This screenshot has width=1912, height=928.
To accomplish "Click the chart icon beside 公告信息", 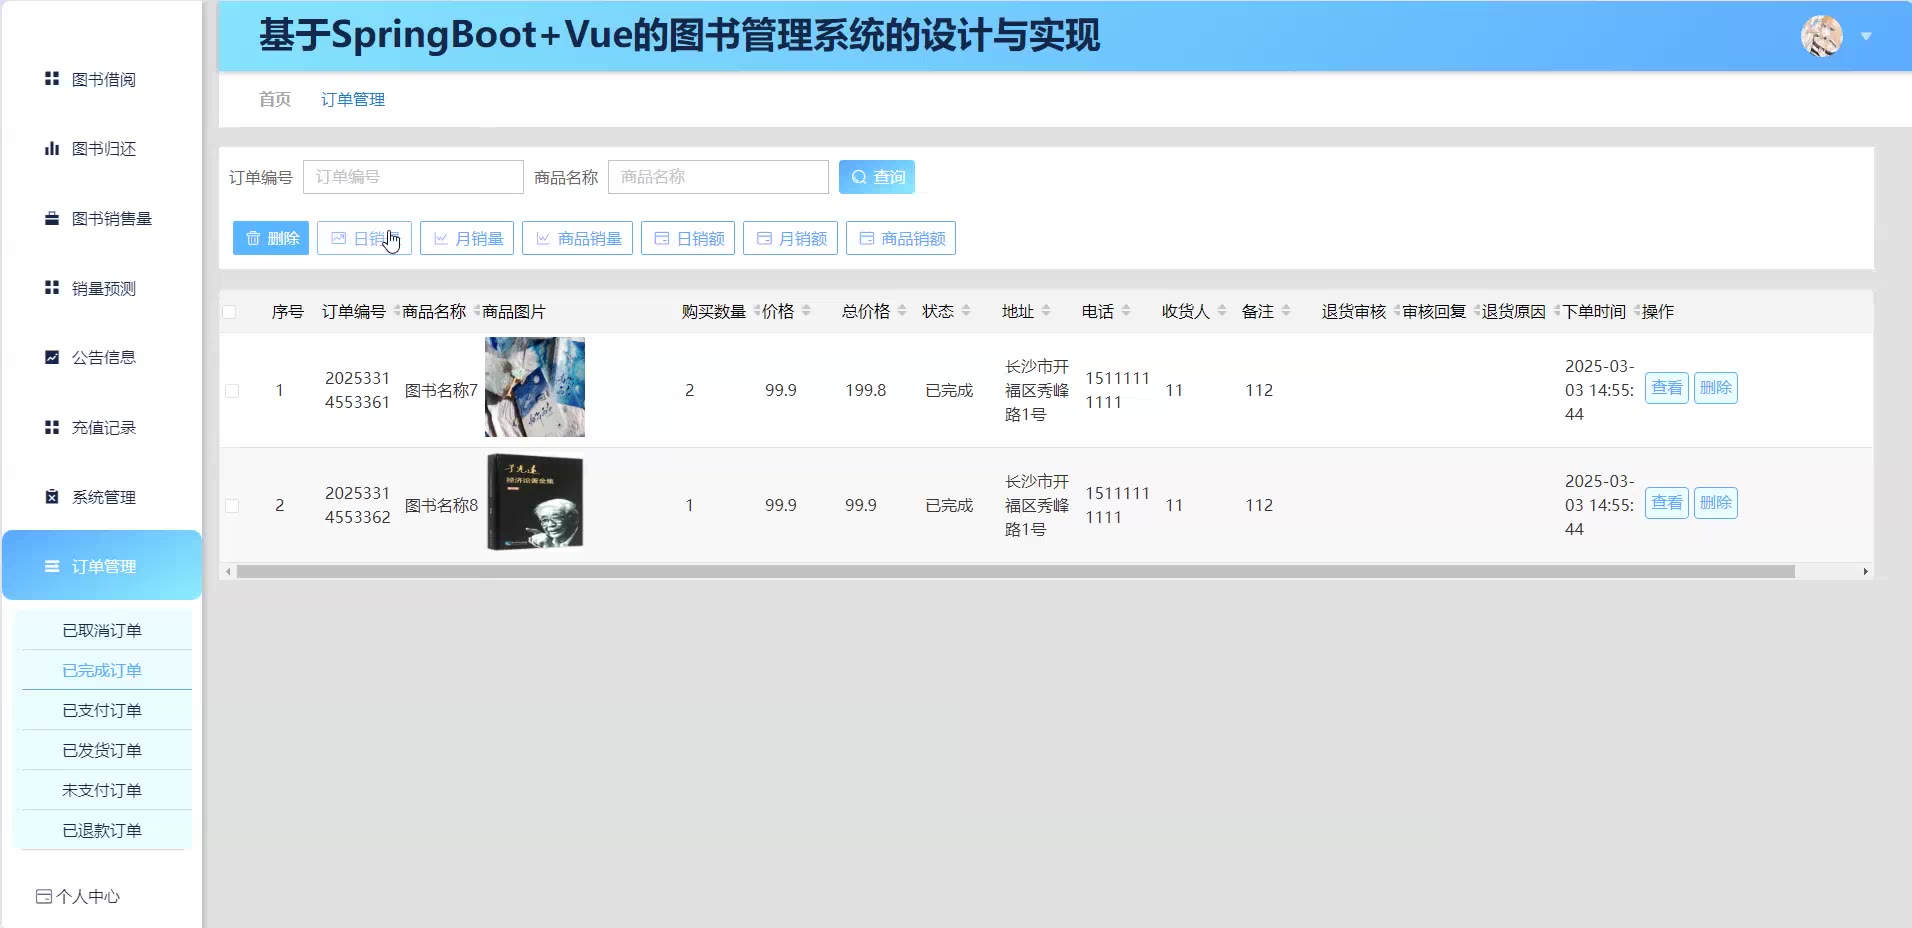I will [52, 357].
